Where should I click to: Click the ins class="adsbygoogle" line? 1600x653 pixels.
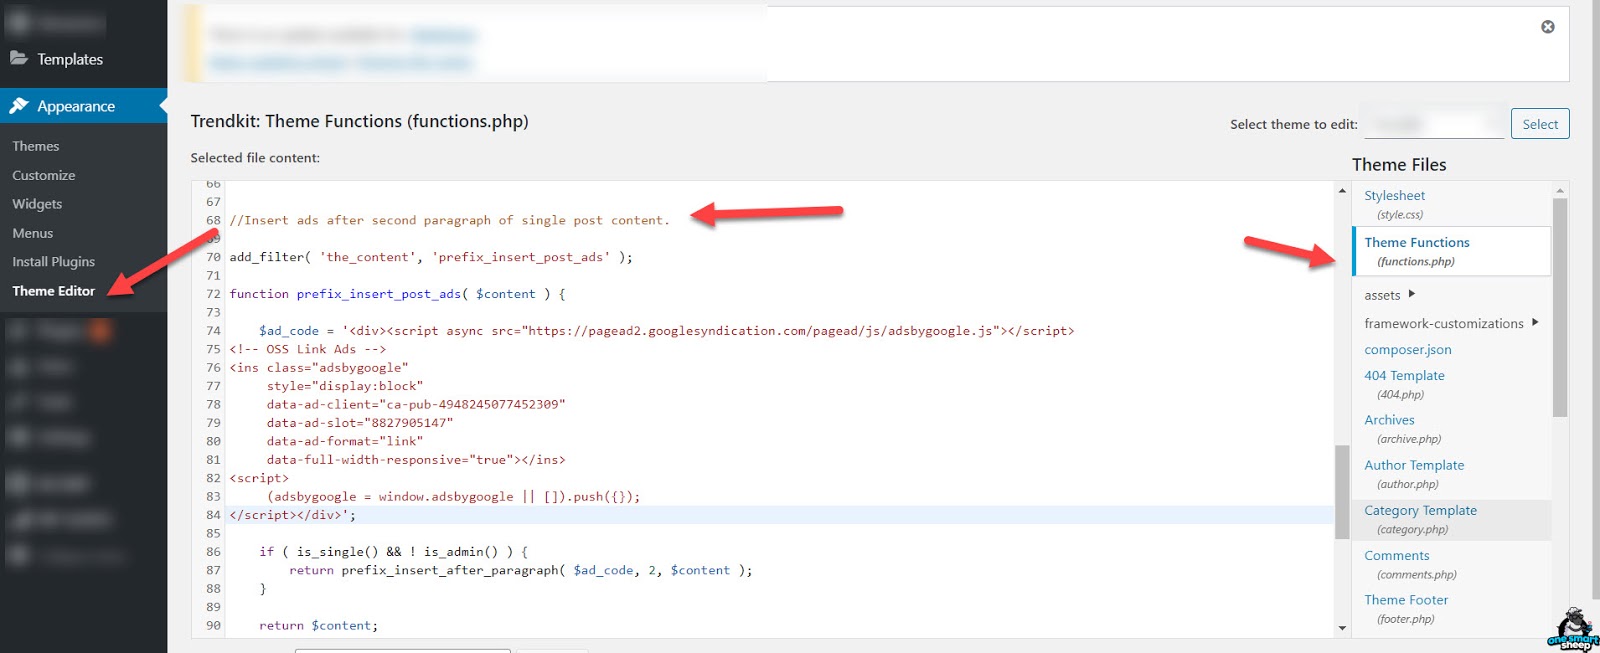(319, 367)
